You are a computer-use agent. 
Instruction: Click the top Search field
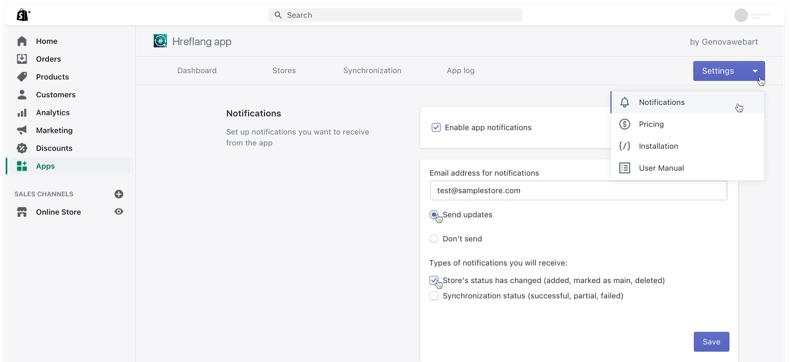pos(395,15)
